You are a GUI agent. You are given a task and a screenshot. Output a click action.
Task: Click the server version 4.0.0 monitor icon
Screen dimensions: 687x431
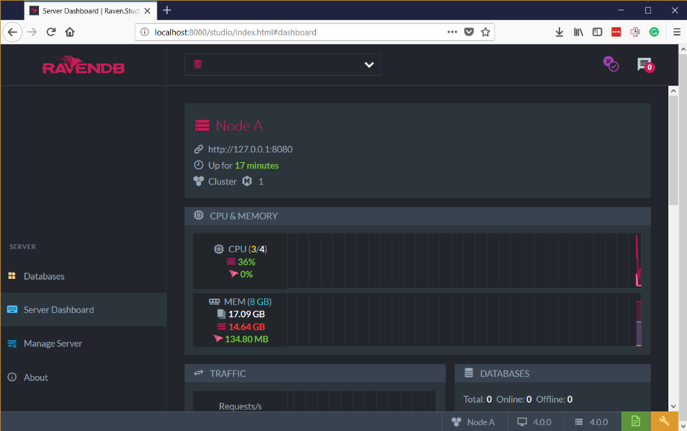pos(522,422)
